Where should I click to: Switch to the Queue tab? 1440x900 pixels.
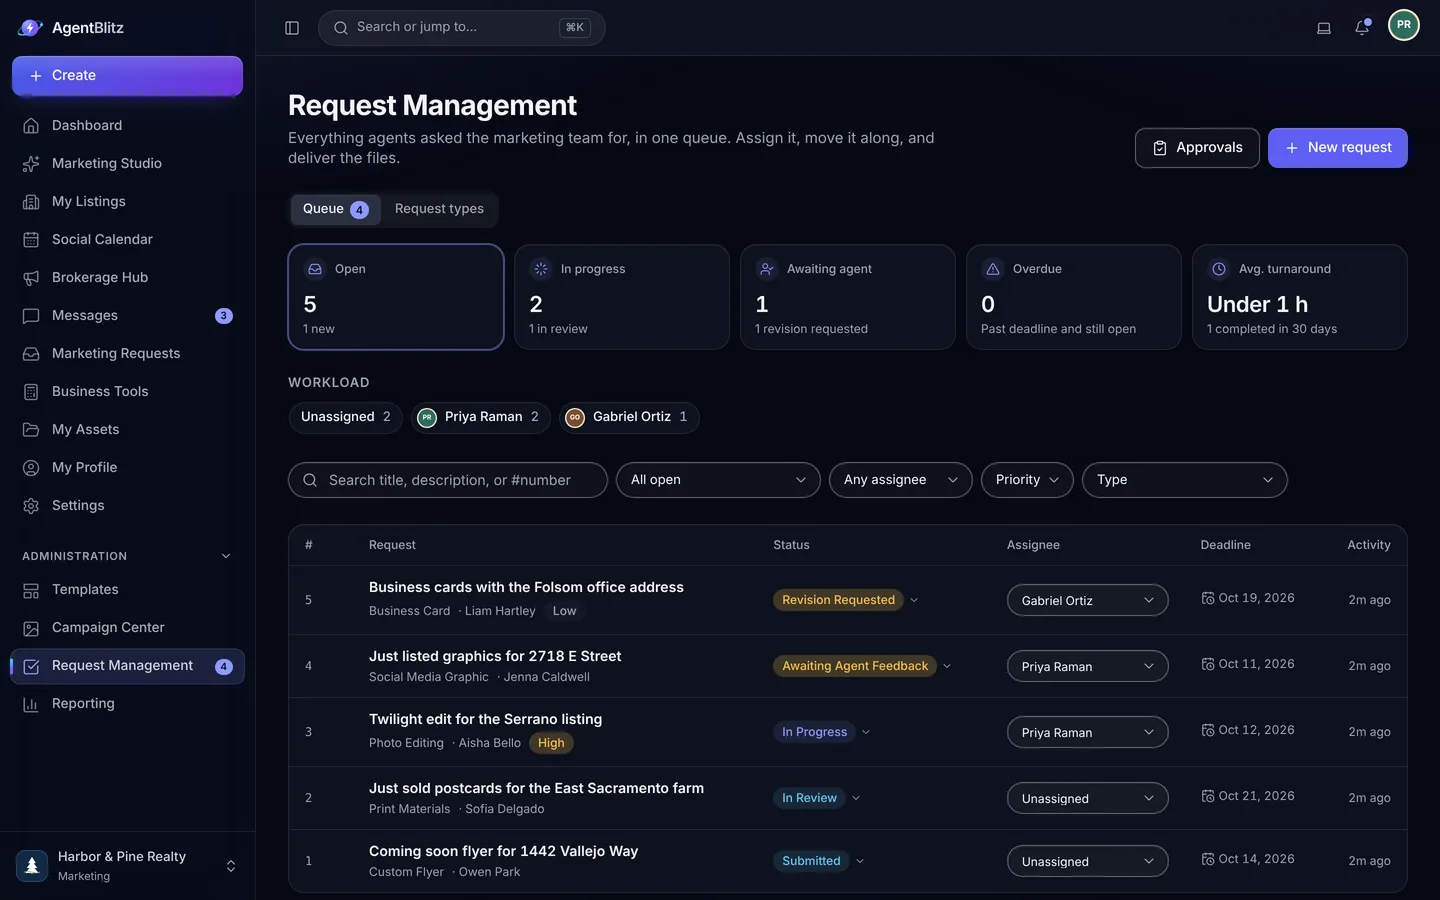click(x=335, y=209)
